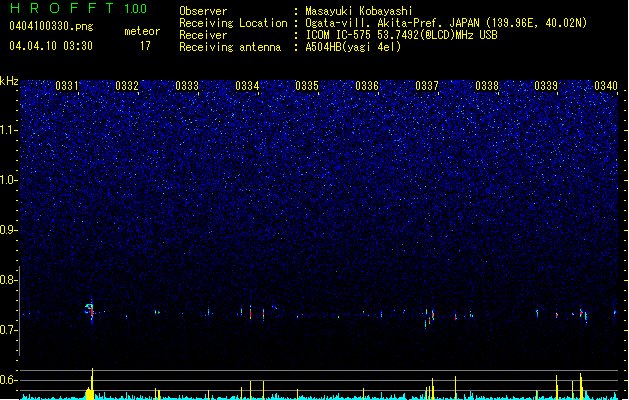Viewport: 629px width, 400px height.
Task: Click the 0334 time marker
Action: 247,86
